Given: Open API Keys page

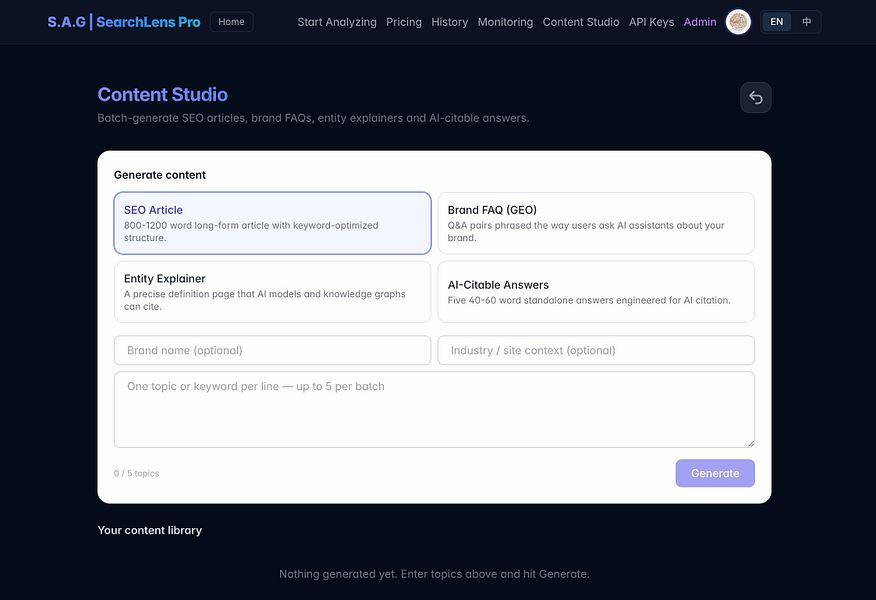Looking at the screenshot, I should click(651, 22).
